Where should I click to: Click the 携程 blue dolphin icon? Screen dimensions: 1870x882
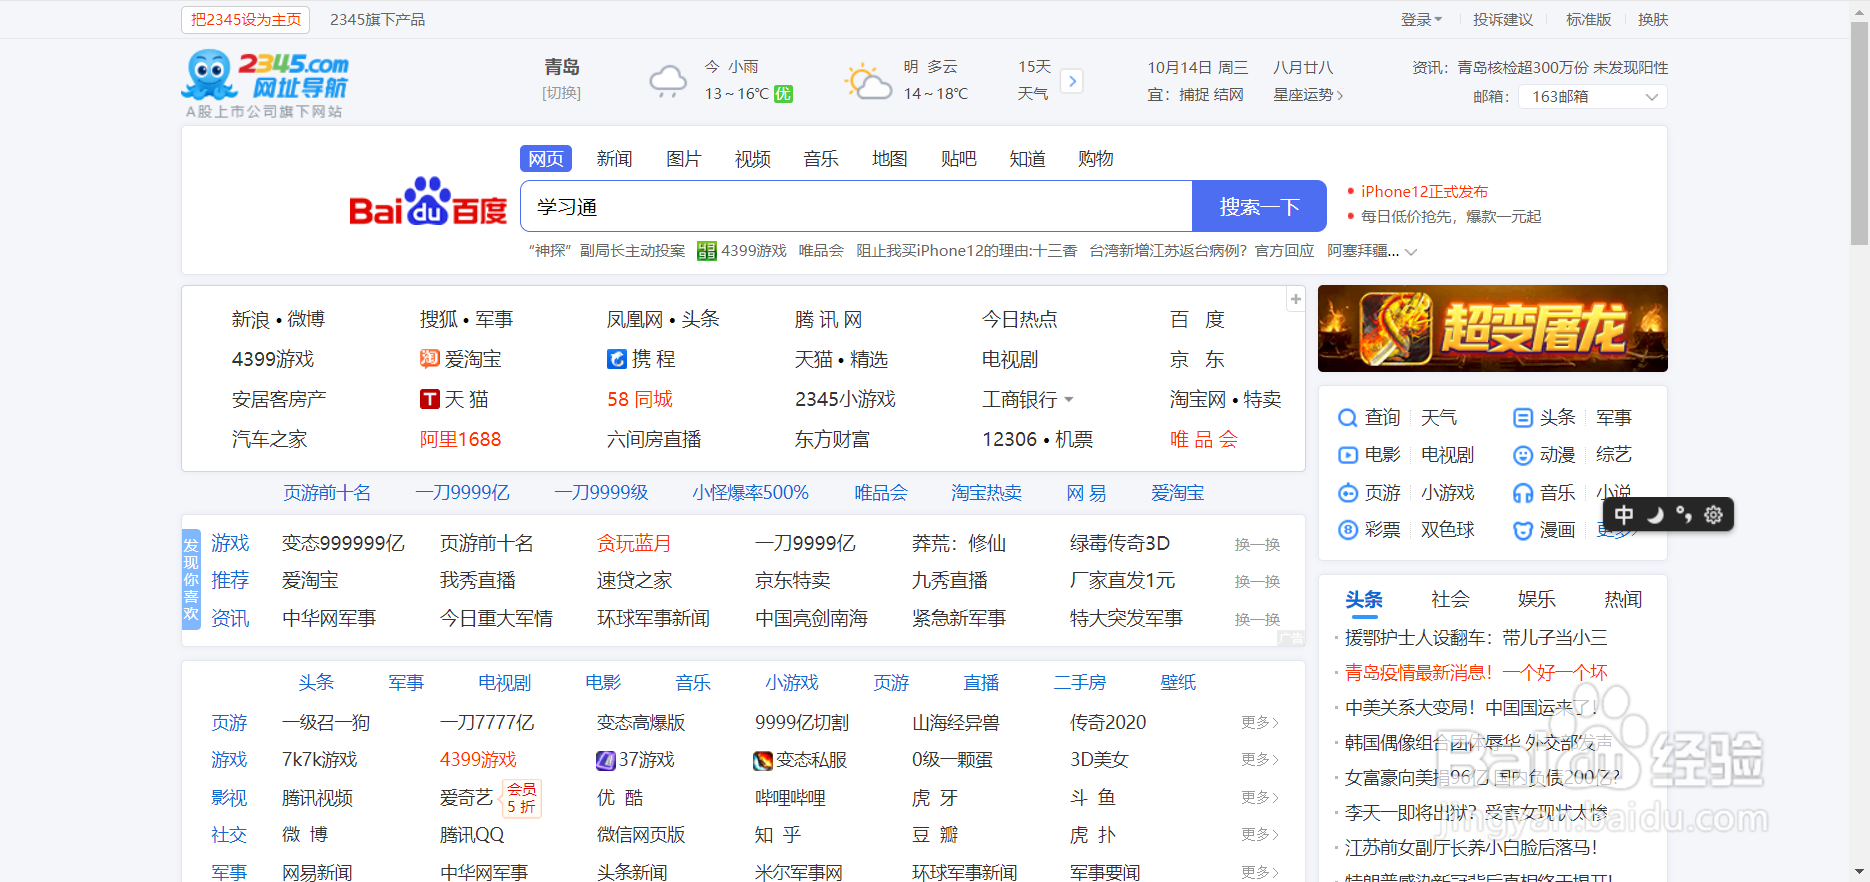[x=617, y=359]
